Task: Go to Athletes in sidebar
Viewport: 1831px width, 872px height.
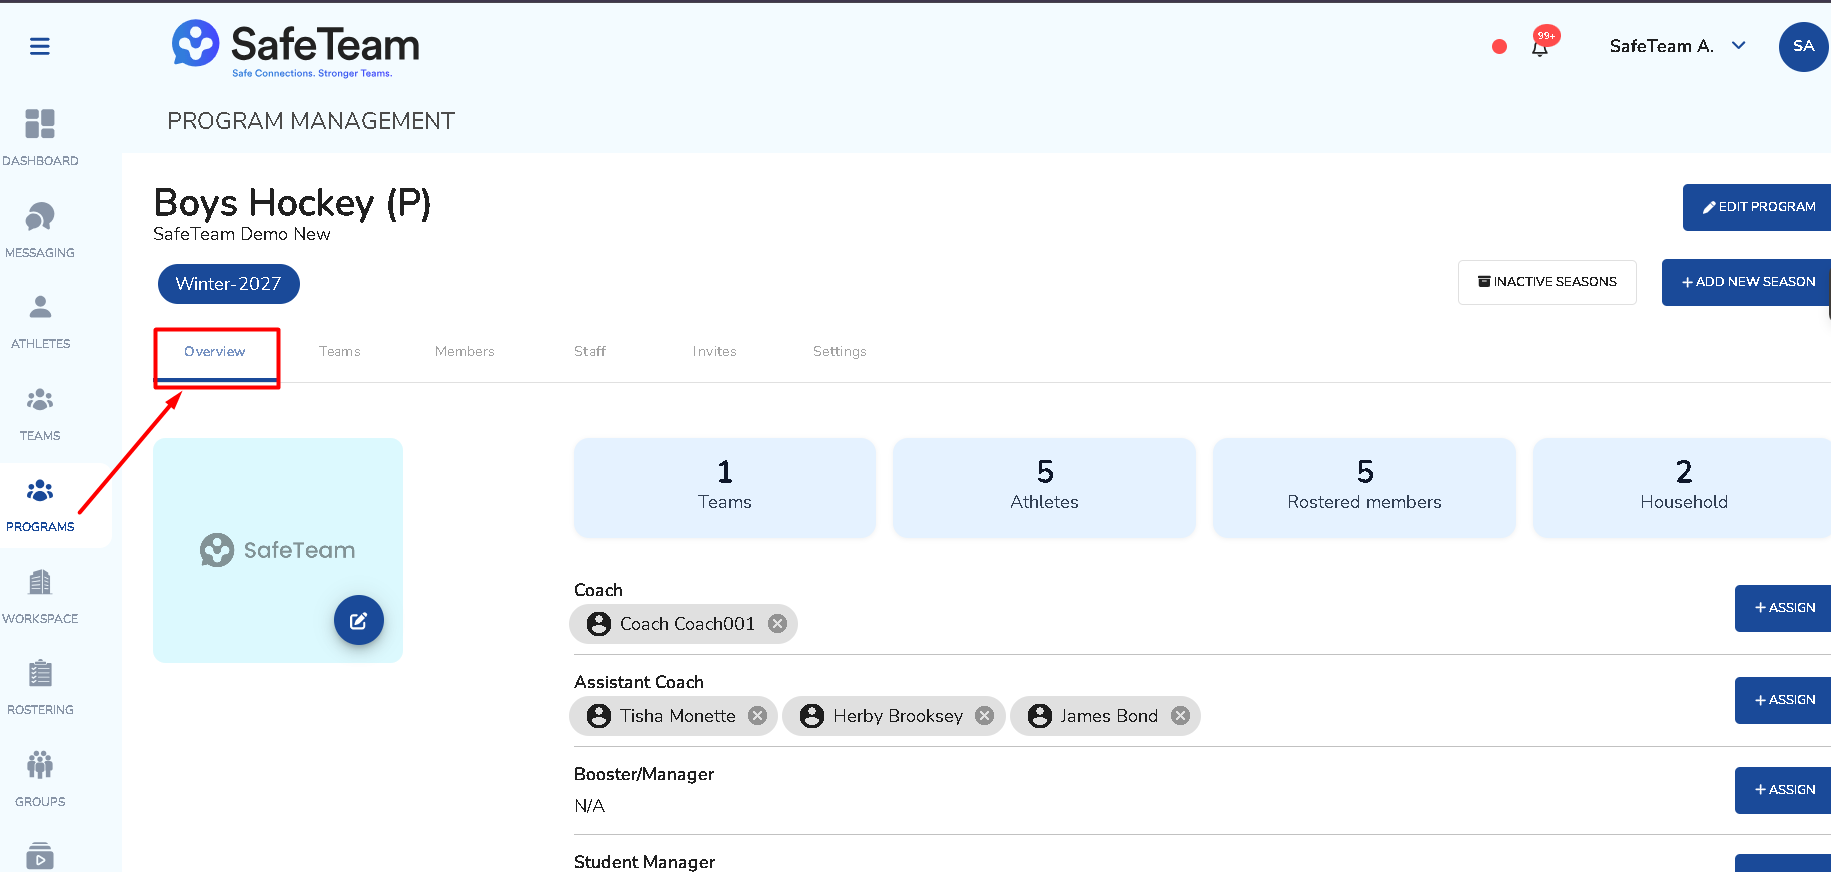Action: click(x=40, y=321)
